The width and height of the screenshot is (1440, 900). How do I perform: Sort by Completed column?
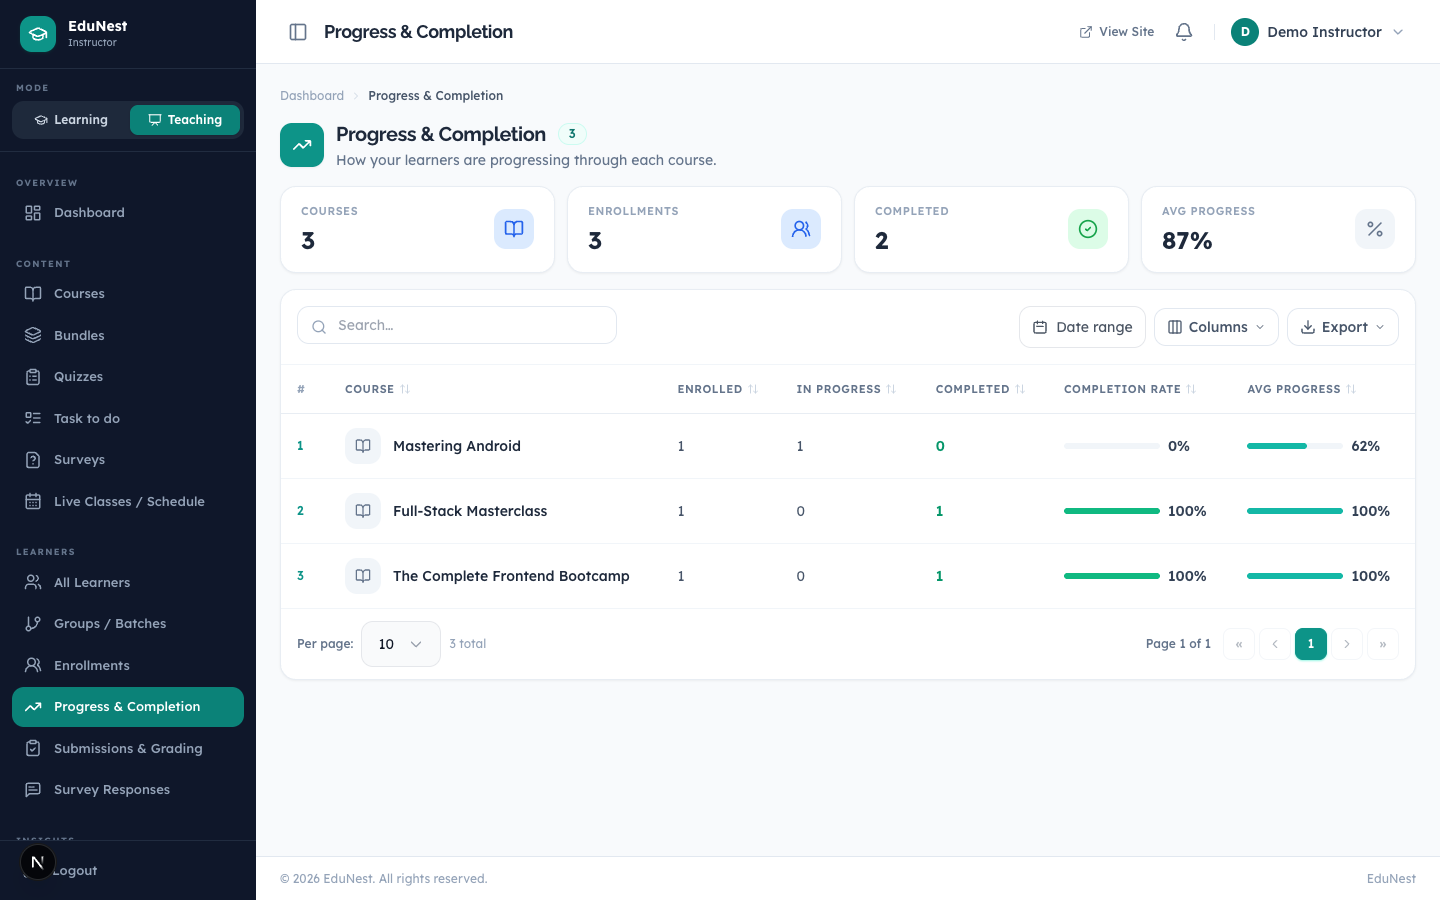coord(980,389)
